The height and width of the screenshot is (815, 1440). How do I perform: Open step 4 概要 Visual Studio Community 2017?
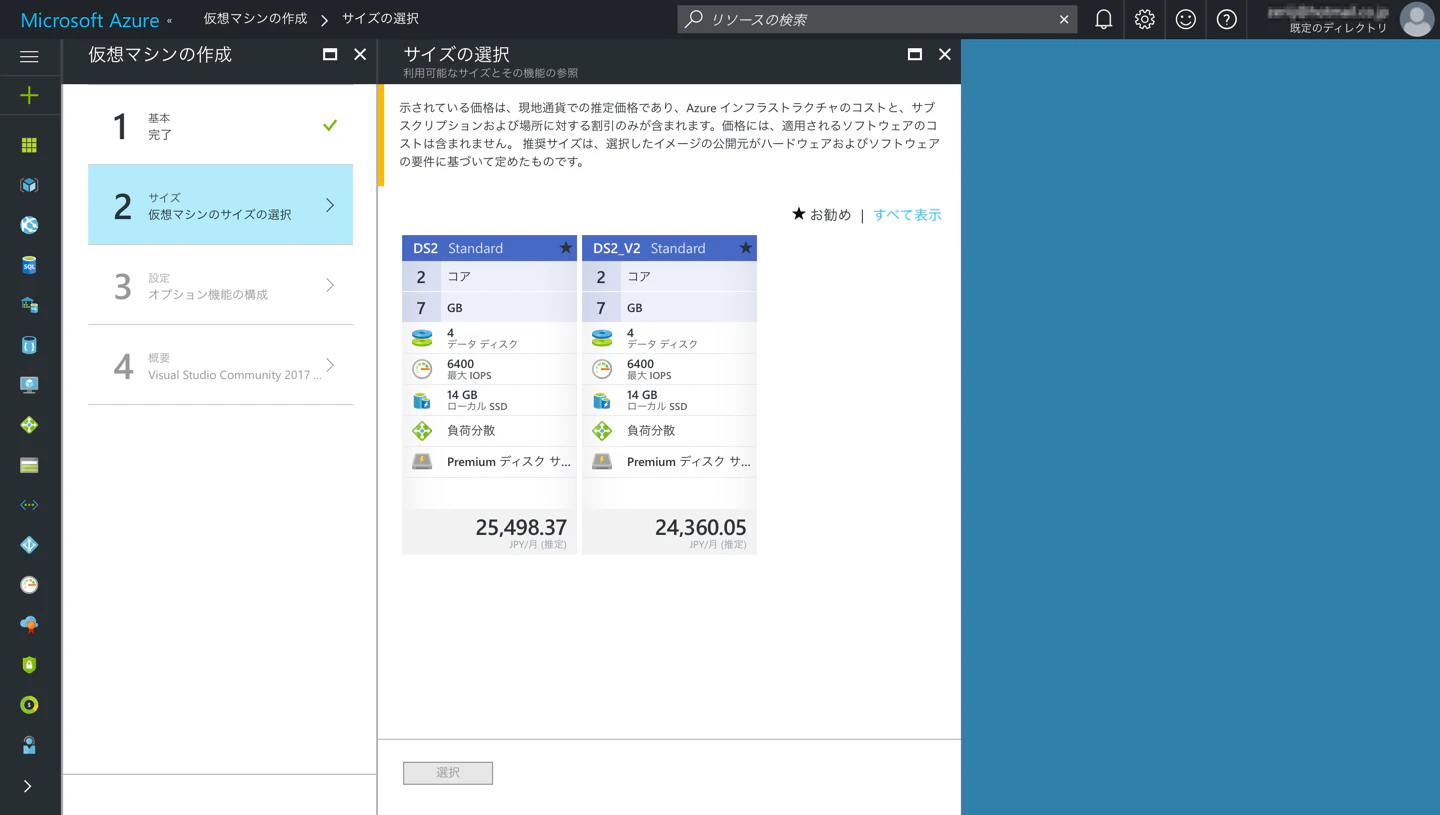tap(220, 365)
